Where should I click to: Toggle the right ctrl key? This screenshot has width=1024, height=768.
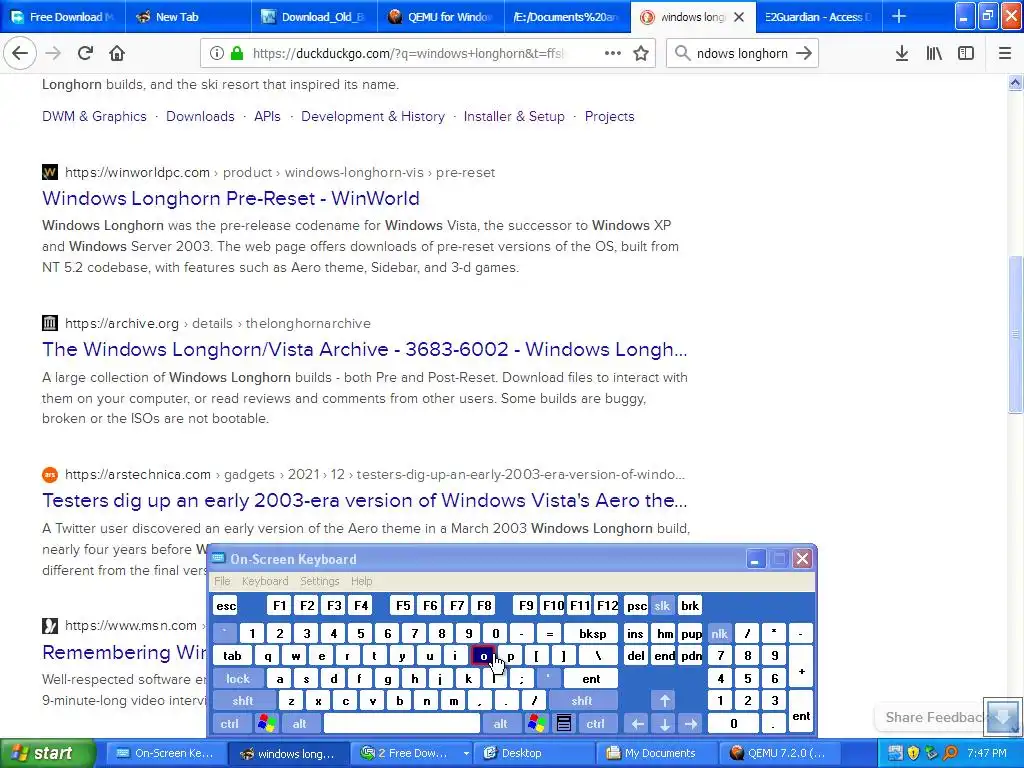pos(596,723)
